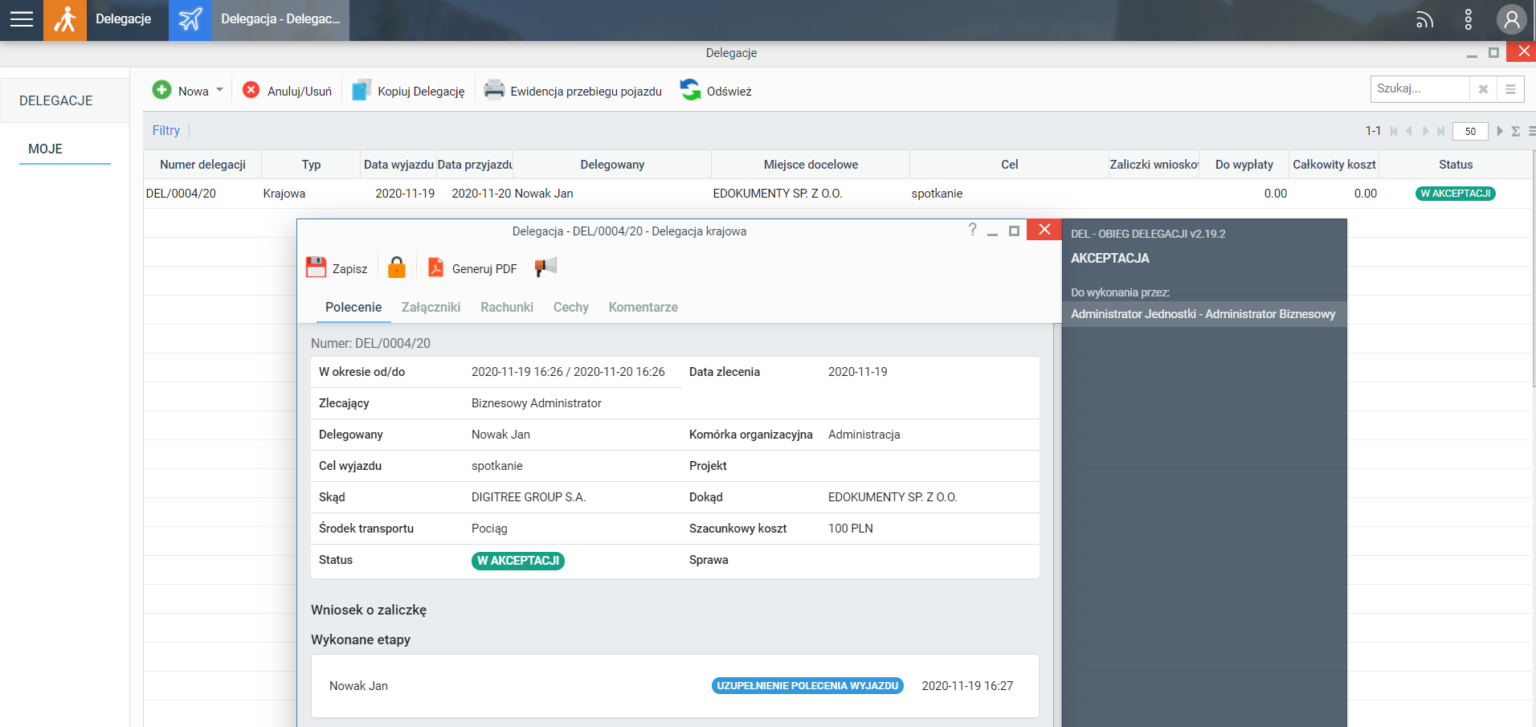The width and height of the screenshot is (1536, 727).
Task: Click Biznesowy Administrator Zlecający value
Action: pyautogui.click(x=537, y=403)
